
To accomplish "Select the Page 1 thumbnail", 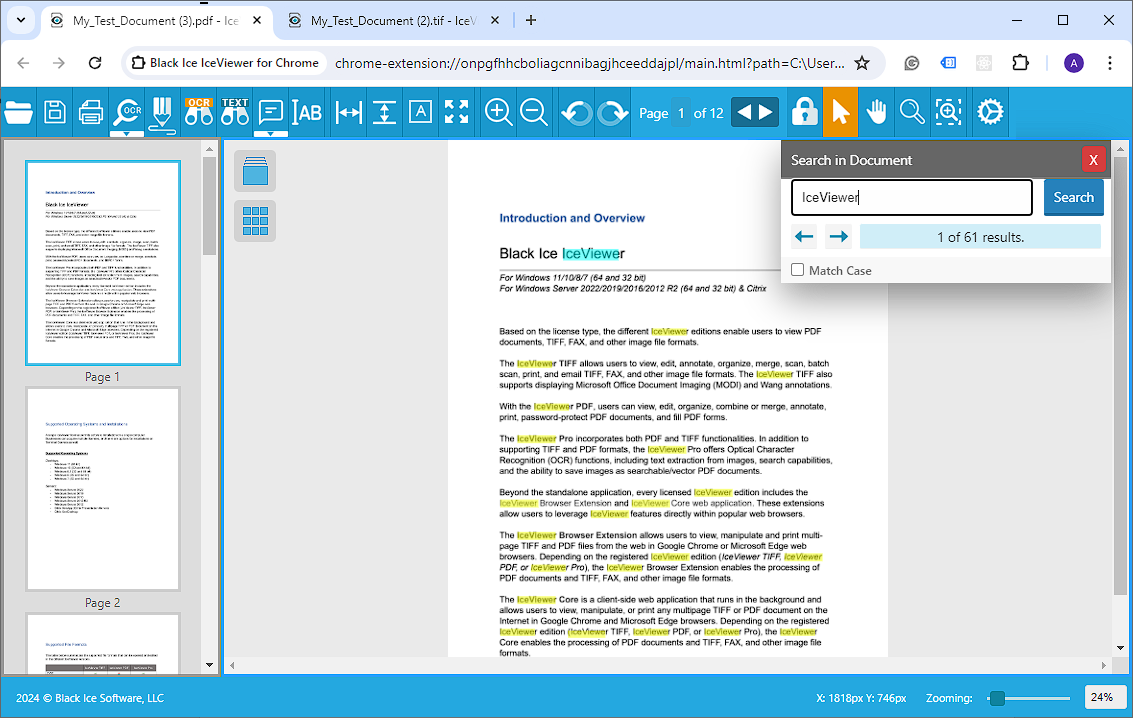I will click(x=103, y=263).
